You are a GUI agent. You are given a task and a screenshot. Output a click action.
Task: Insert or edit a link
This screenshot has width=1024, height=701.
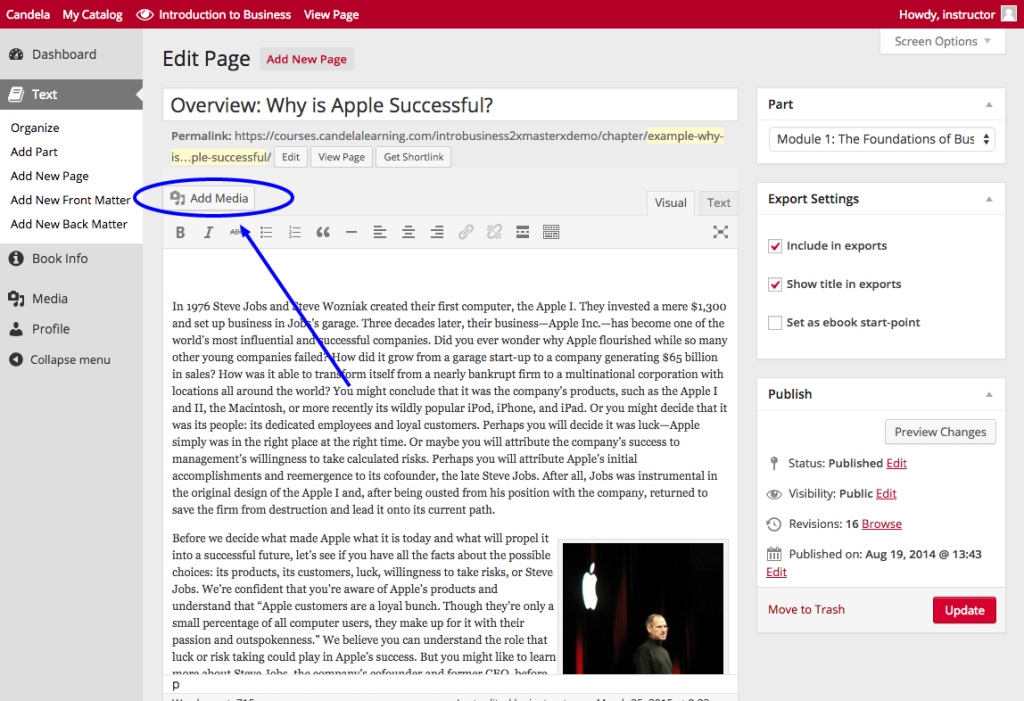(x=466, y=232)
